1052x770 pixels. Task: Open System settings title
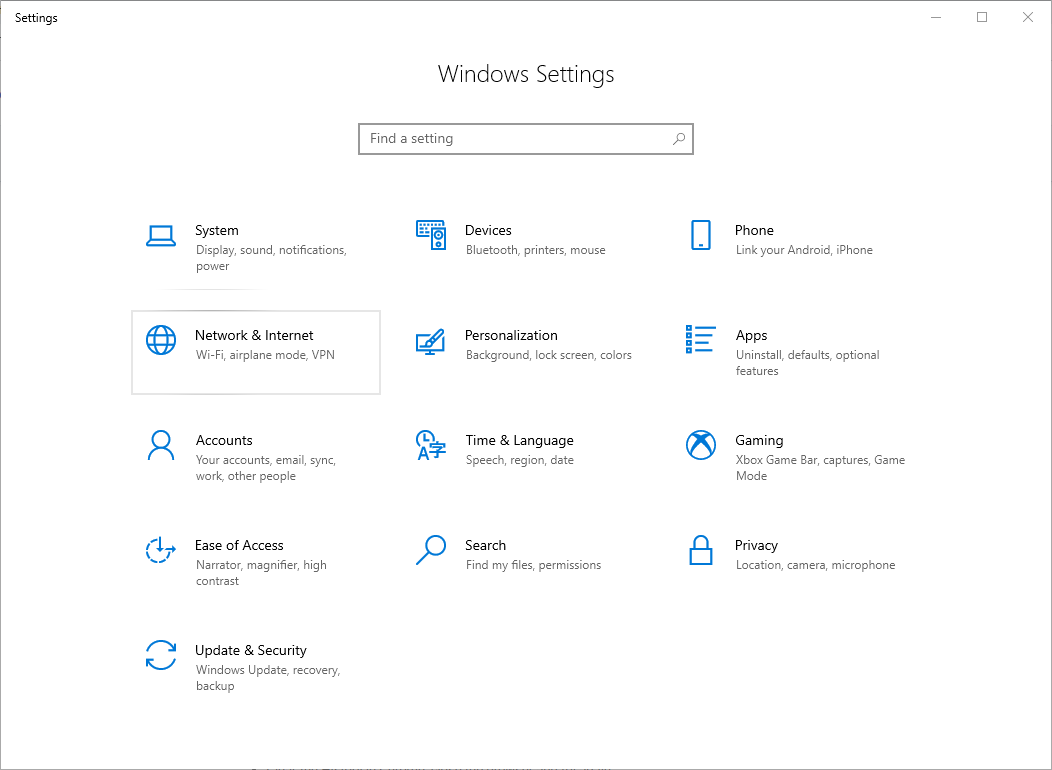(217, 230)
